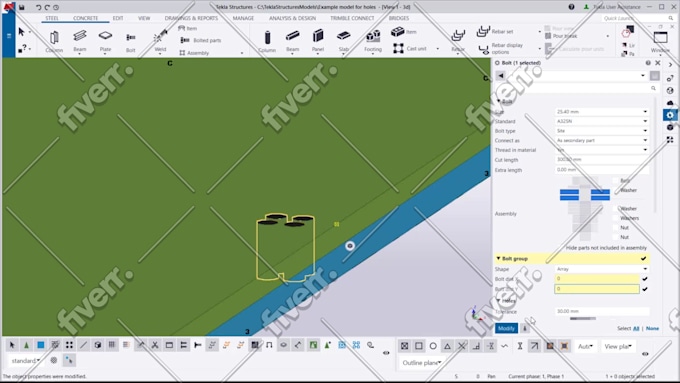The width and height of the screenshot is (680, 383).
Task: Click the Window icon in the ribbon
Action: (x=660, y=37)
